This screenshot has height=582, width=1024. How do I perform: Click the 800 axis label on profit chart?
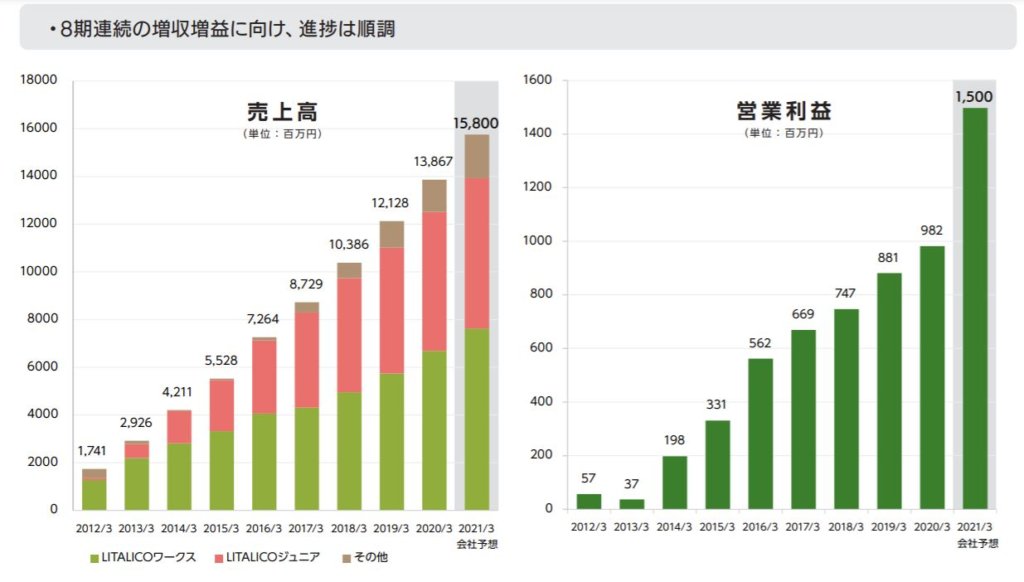[541, 295]
